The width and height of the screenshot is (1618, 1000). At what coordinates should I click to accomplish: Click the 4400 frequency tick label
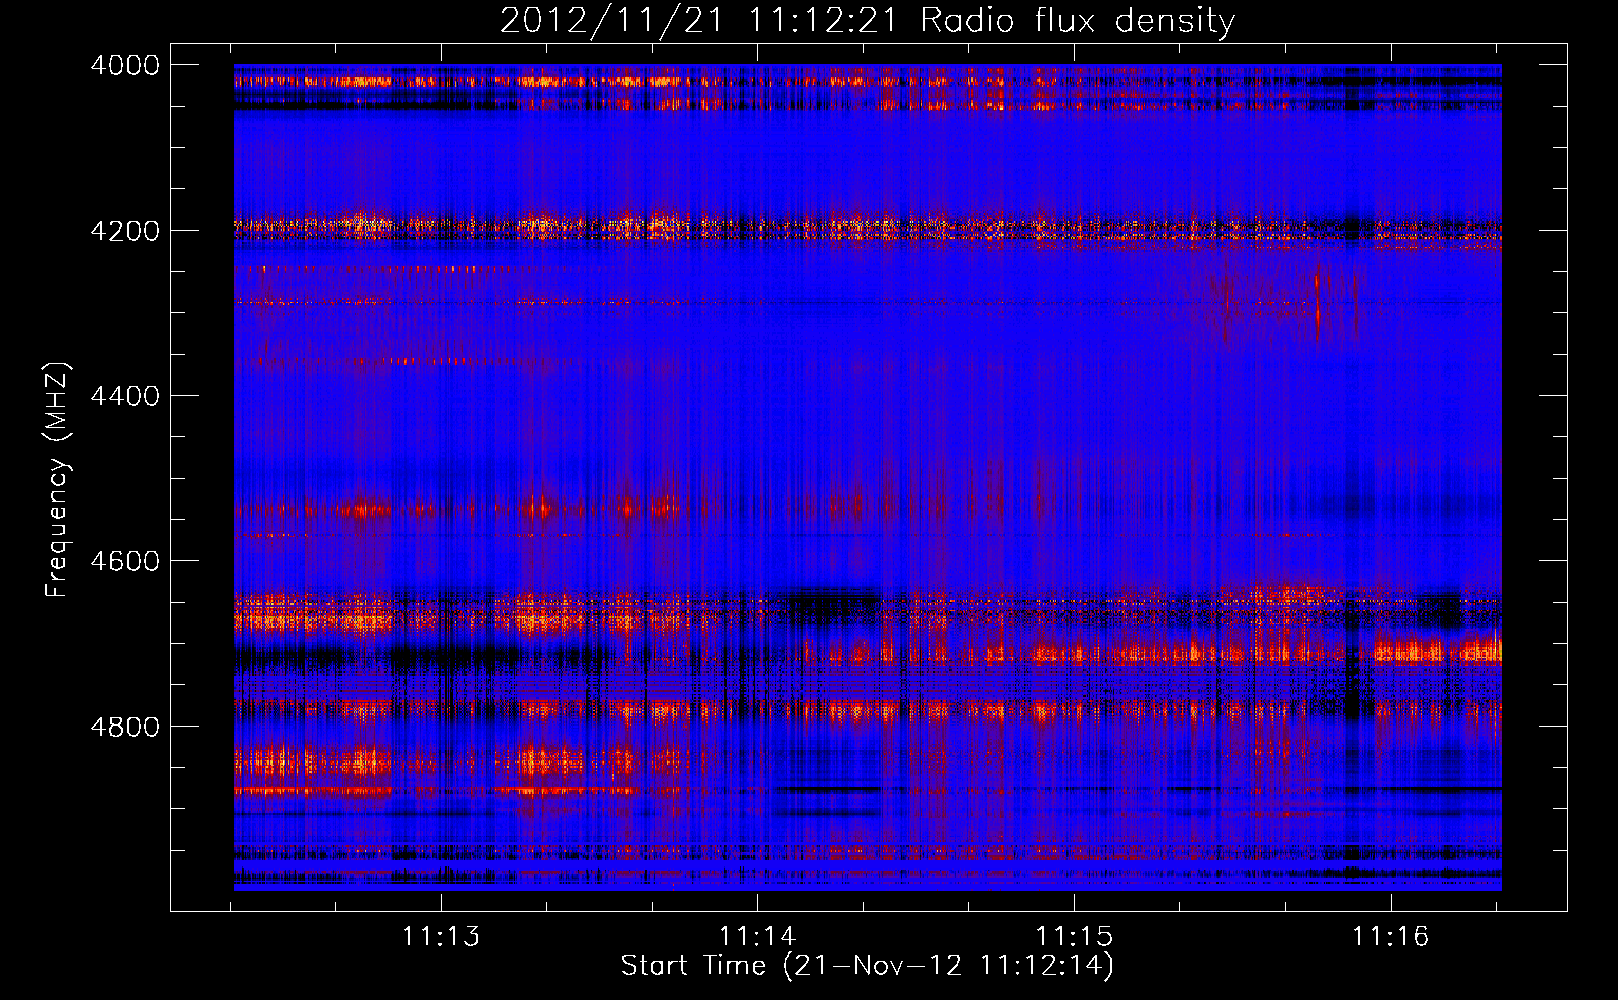tap(125, 396)
